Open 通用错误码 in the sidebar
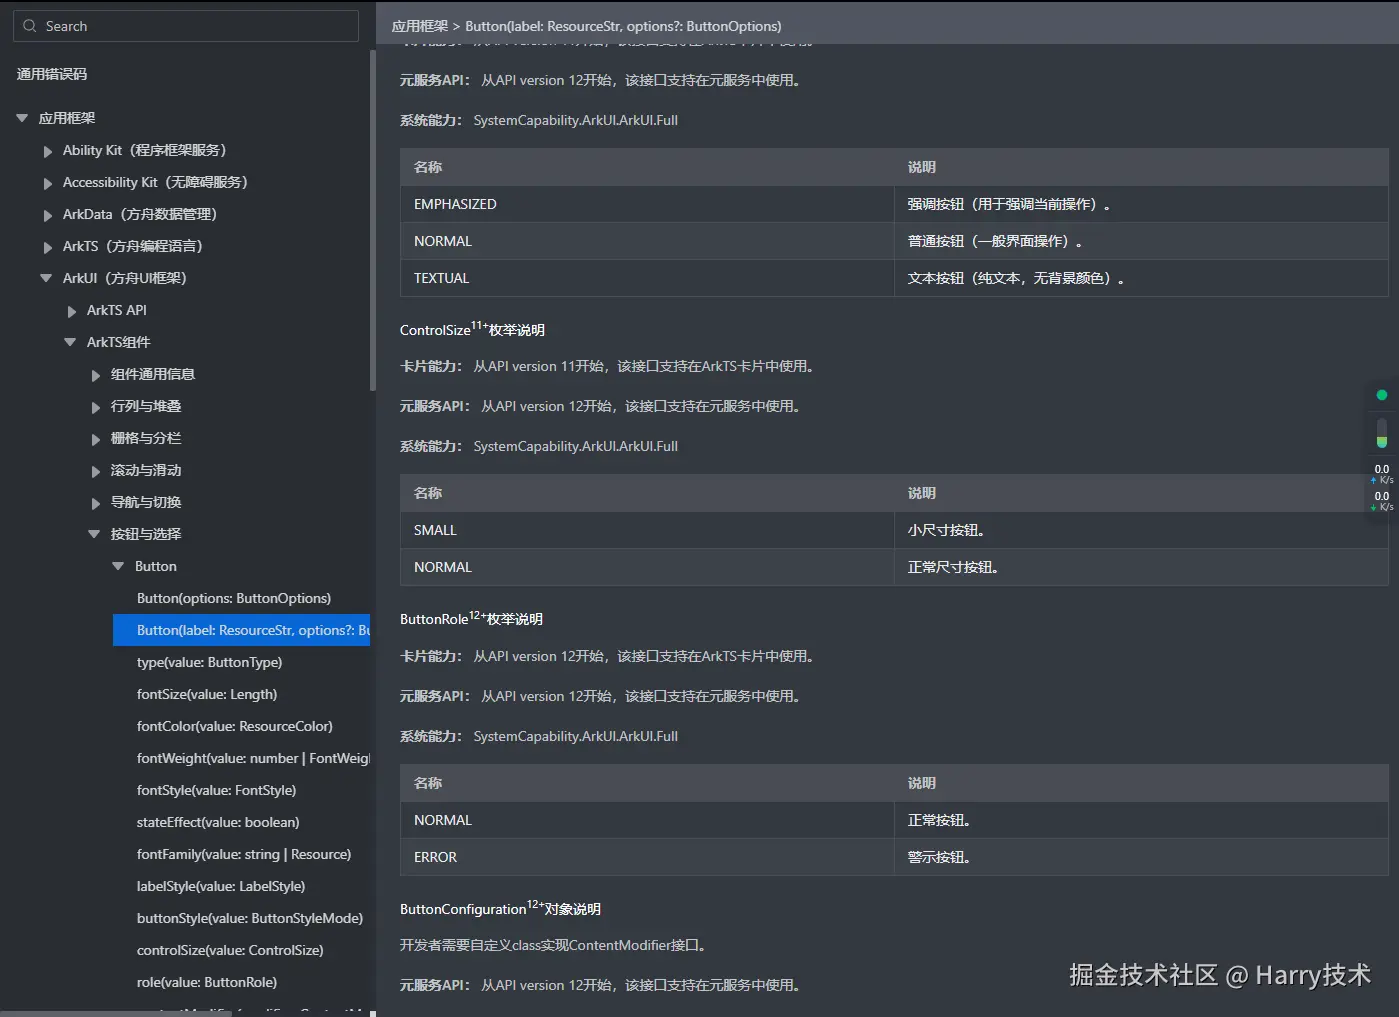The image size is (1399, 1017). tap(52, 74)
